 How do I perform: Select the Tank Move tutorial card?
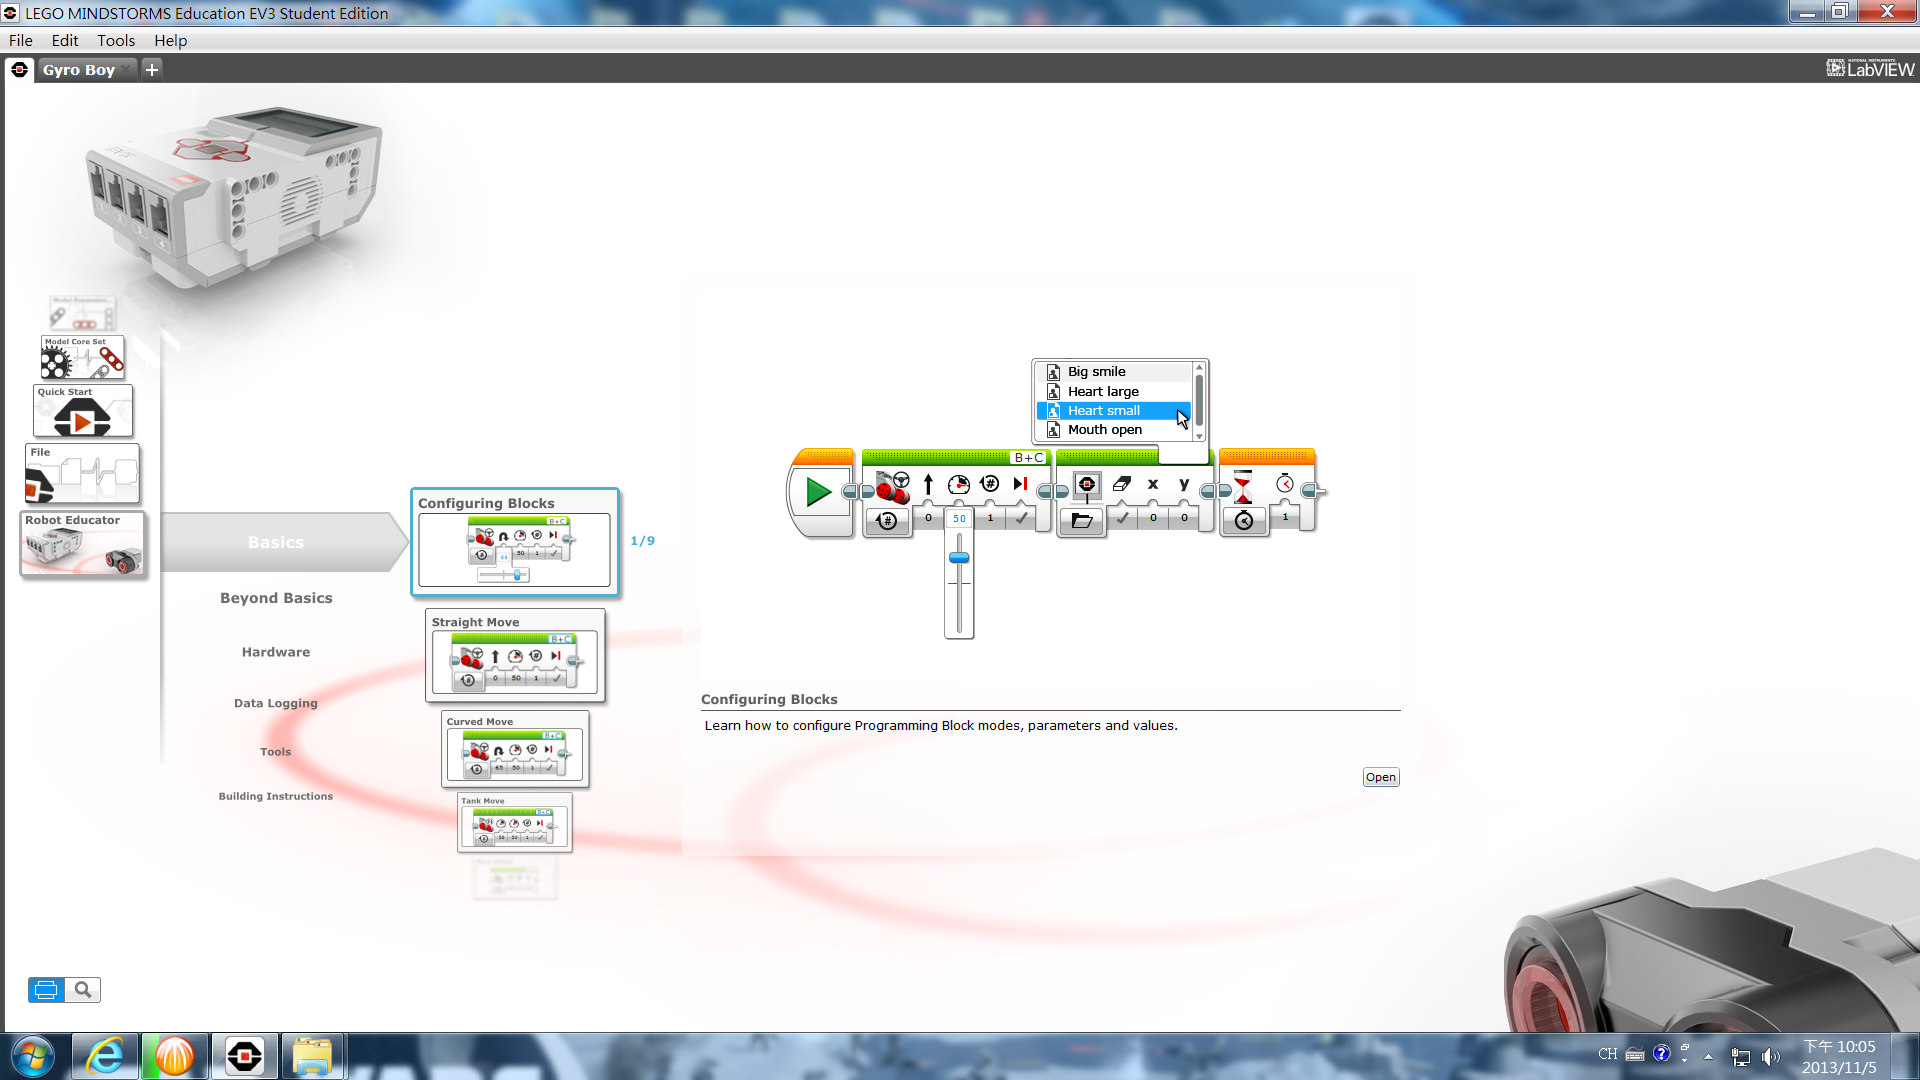[x=515, y=822]
